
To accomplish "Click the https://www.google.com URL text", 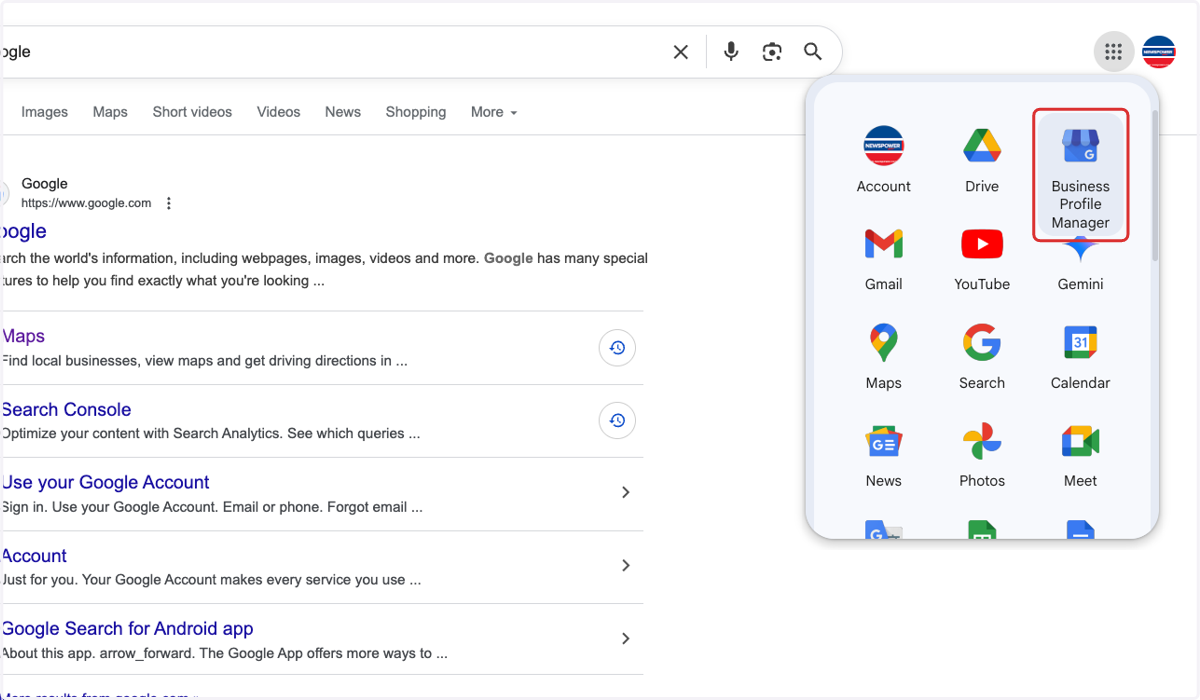I will (86, 203).
